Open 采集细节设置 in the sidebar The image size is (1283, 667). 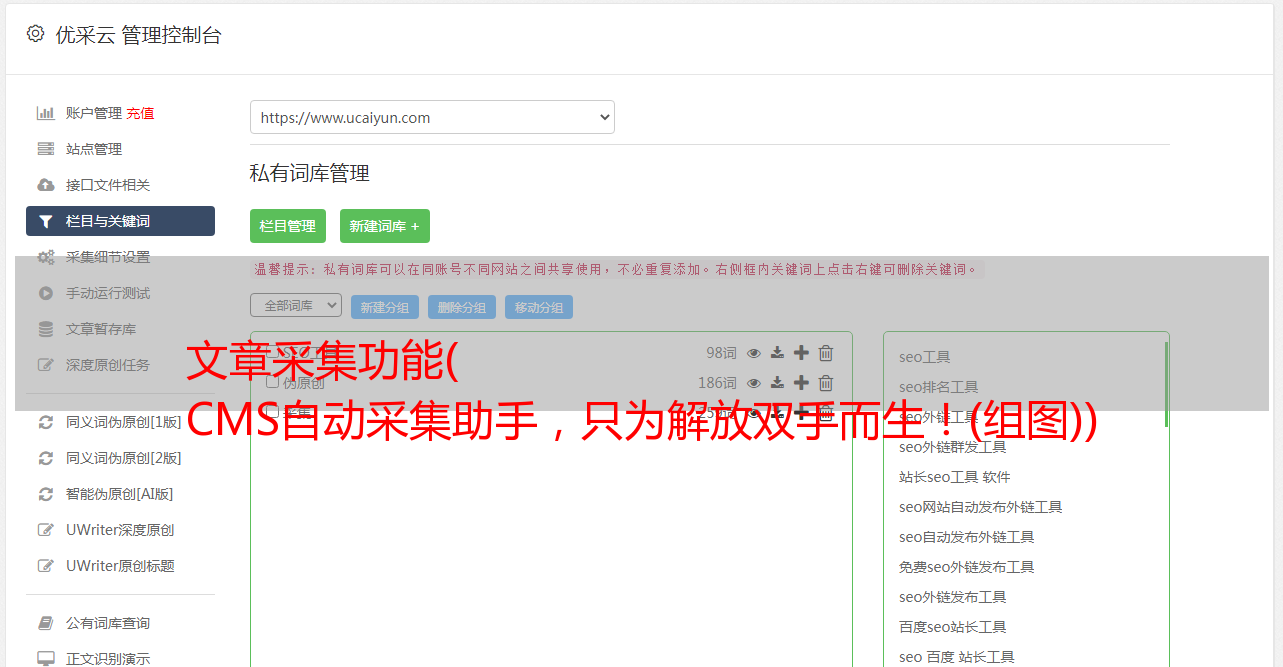[108, 257]
